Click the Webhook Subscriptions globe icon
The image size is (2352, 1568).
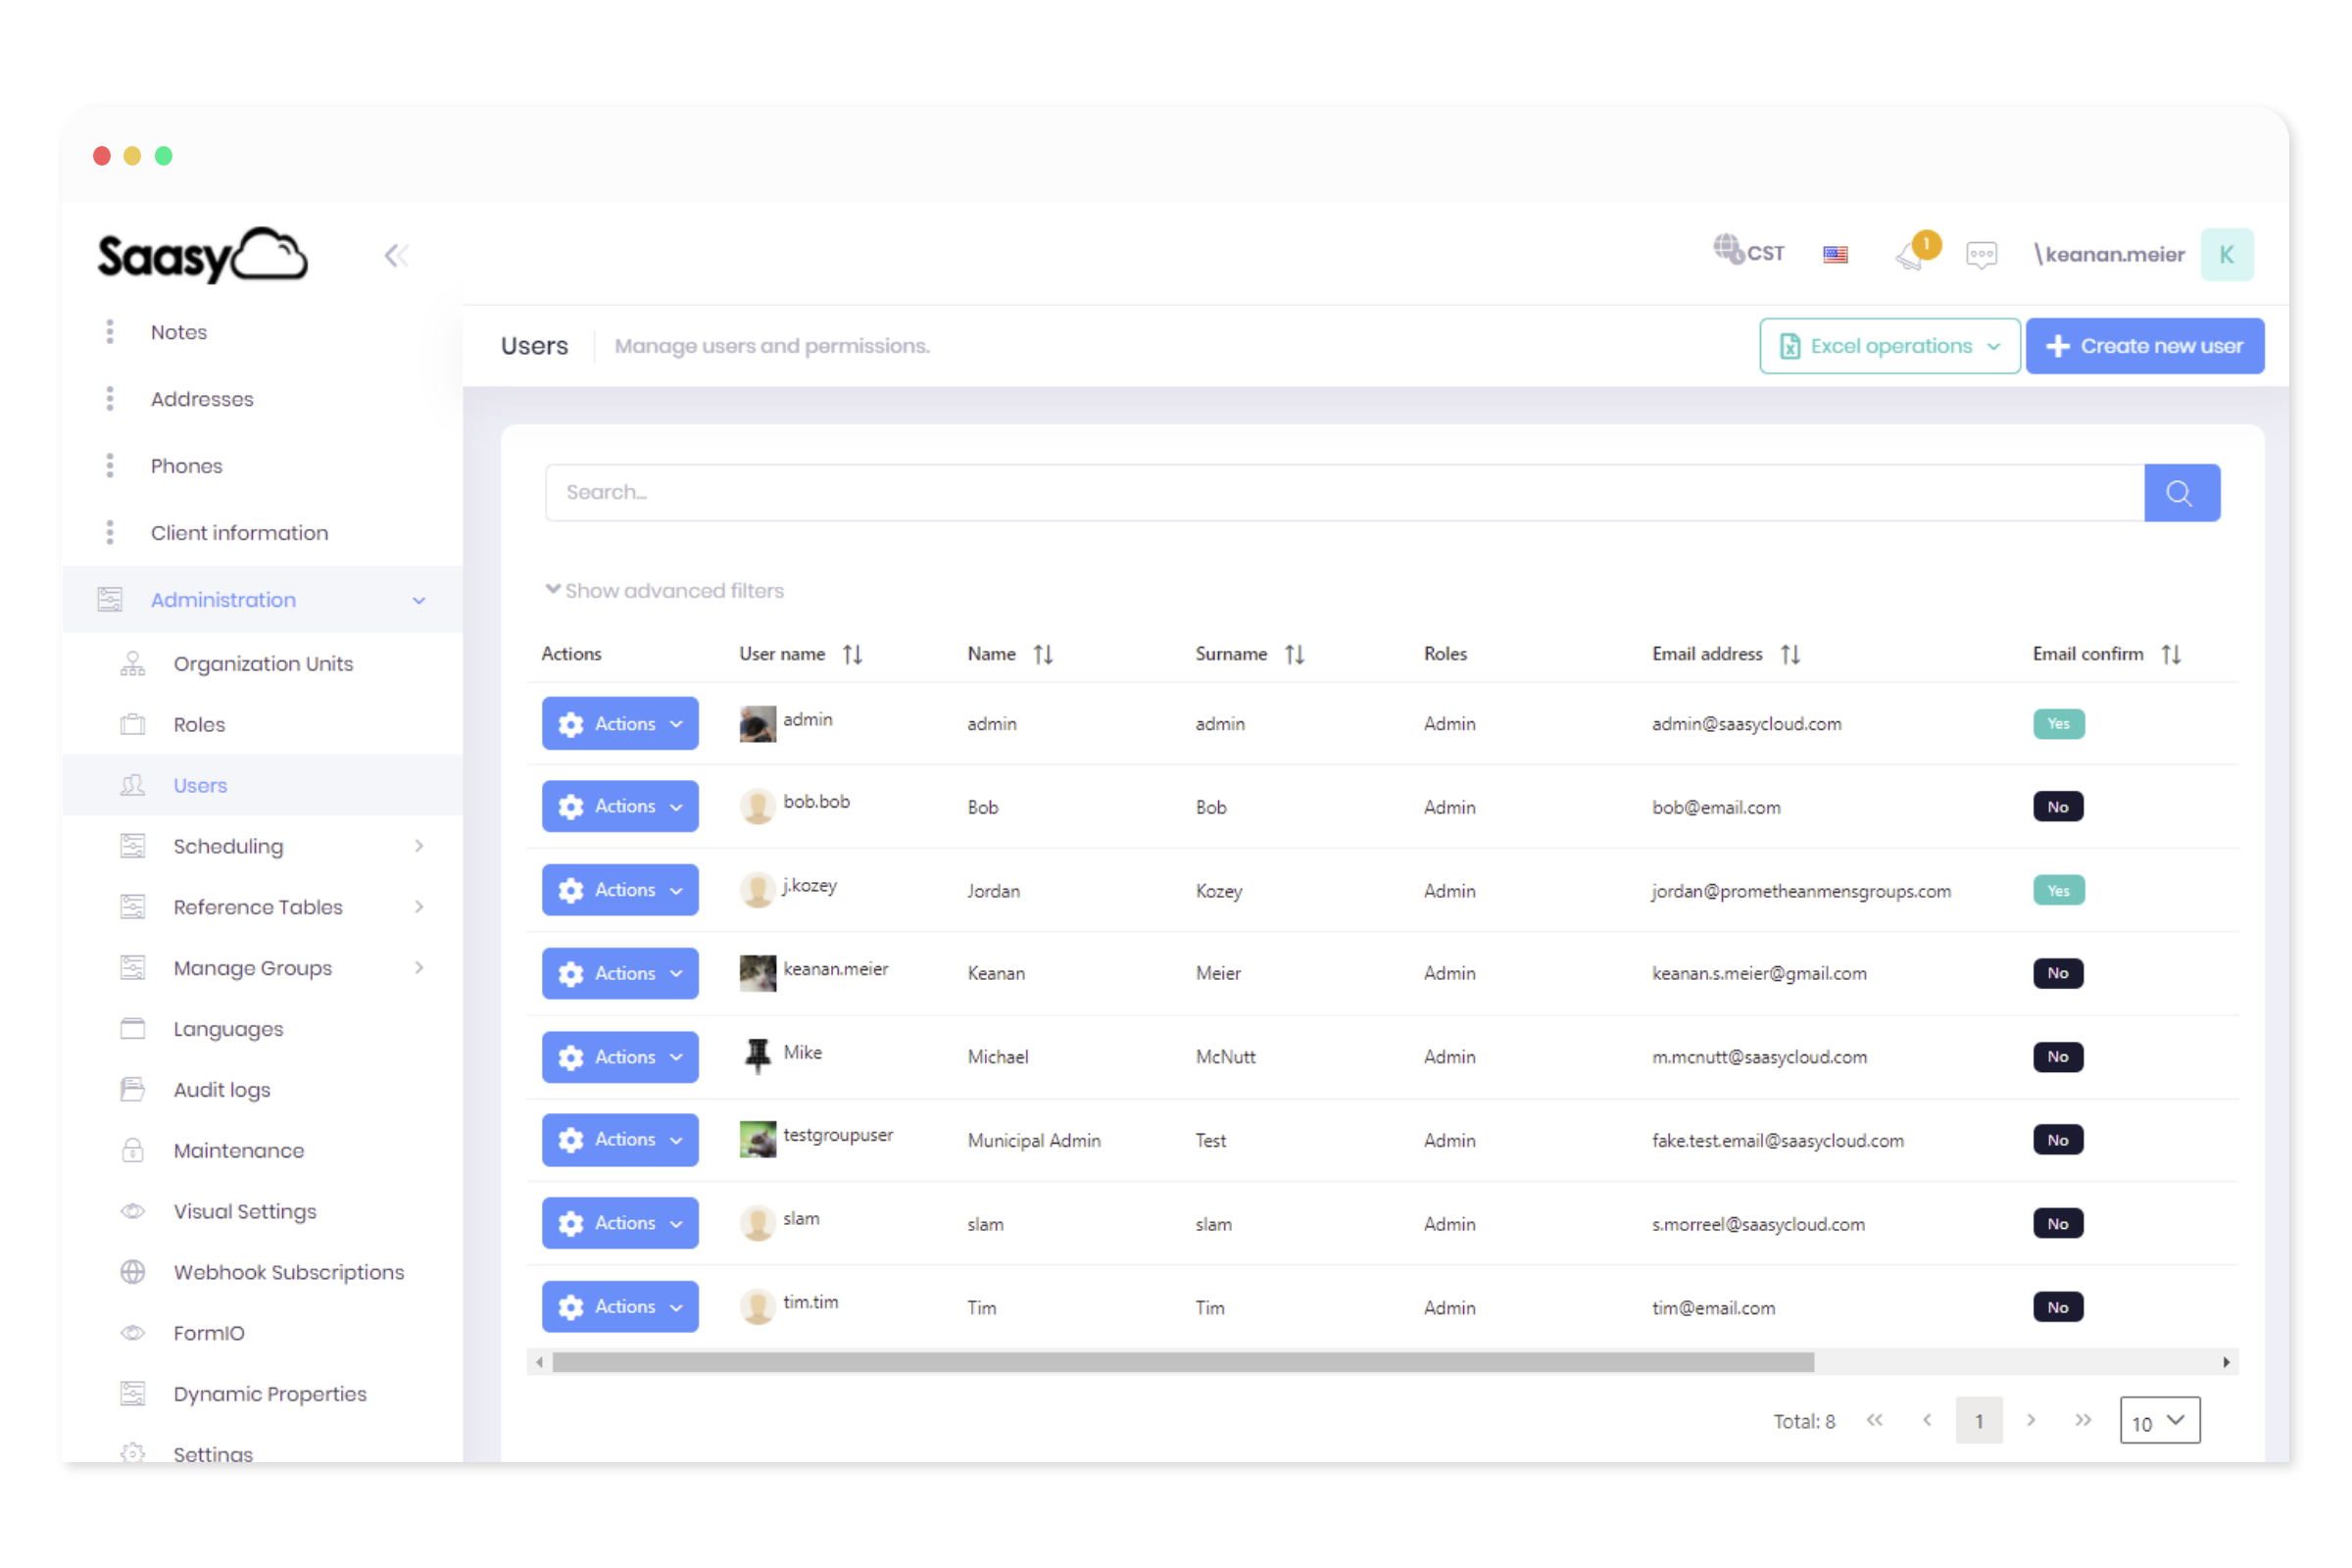tap(133, 1272)
